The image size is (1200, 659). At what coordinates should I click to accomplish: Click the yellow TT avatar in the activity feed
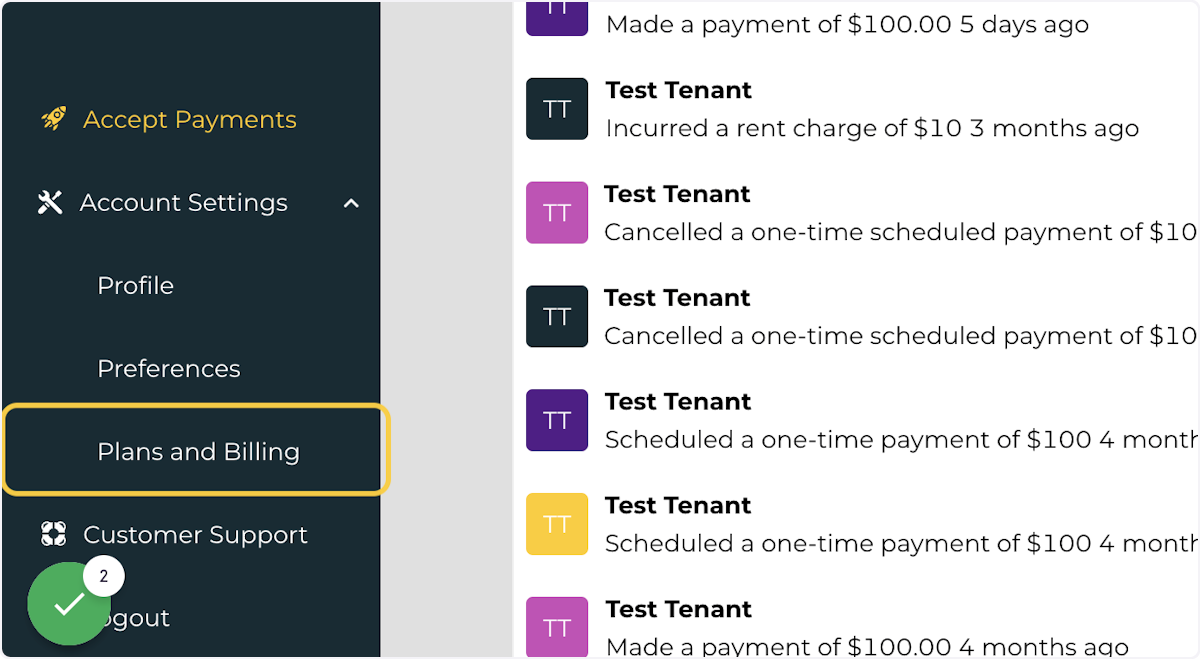click(x=556, y=524)
